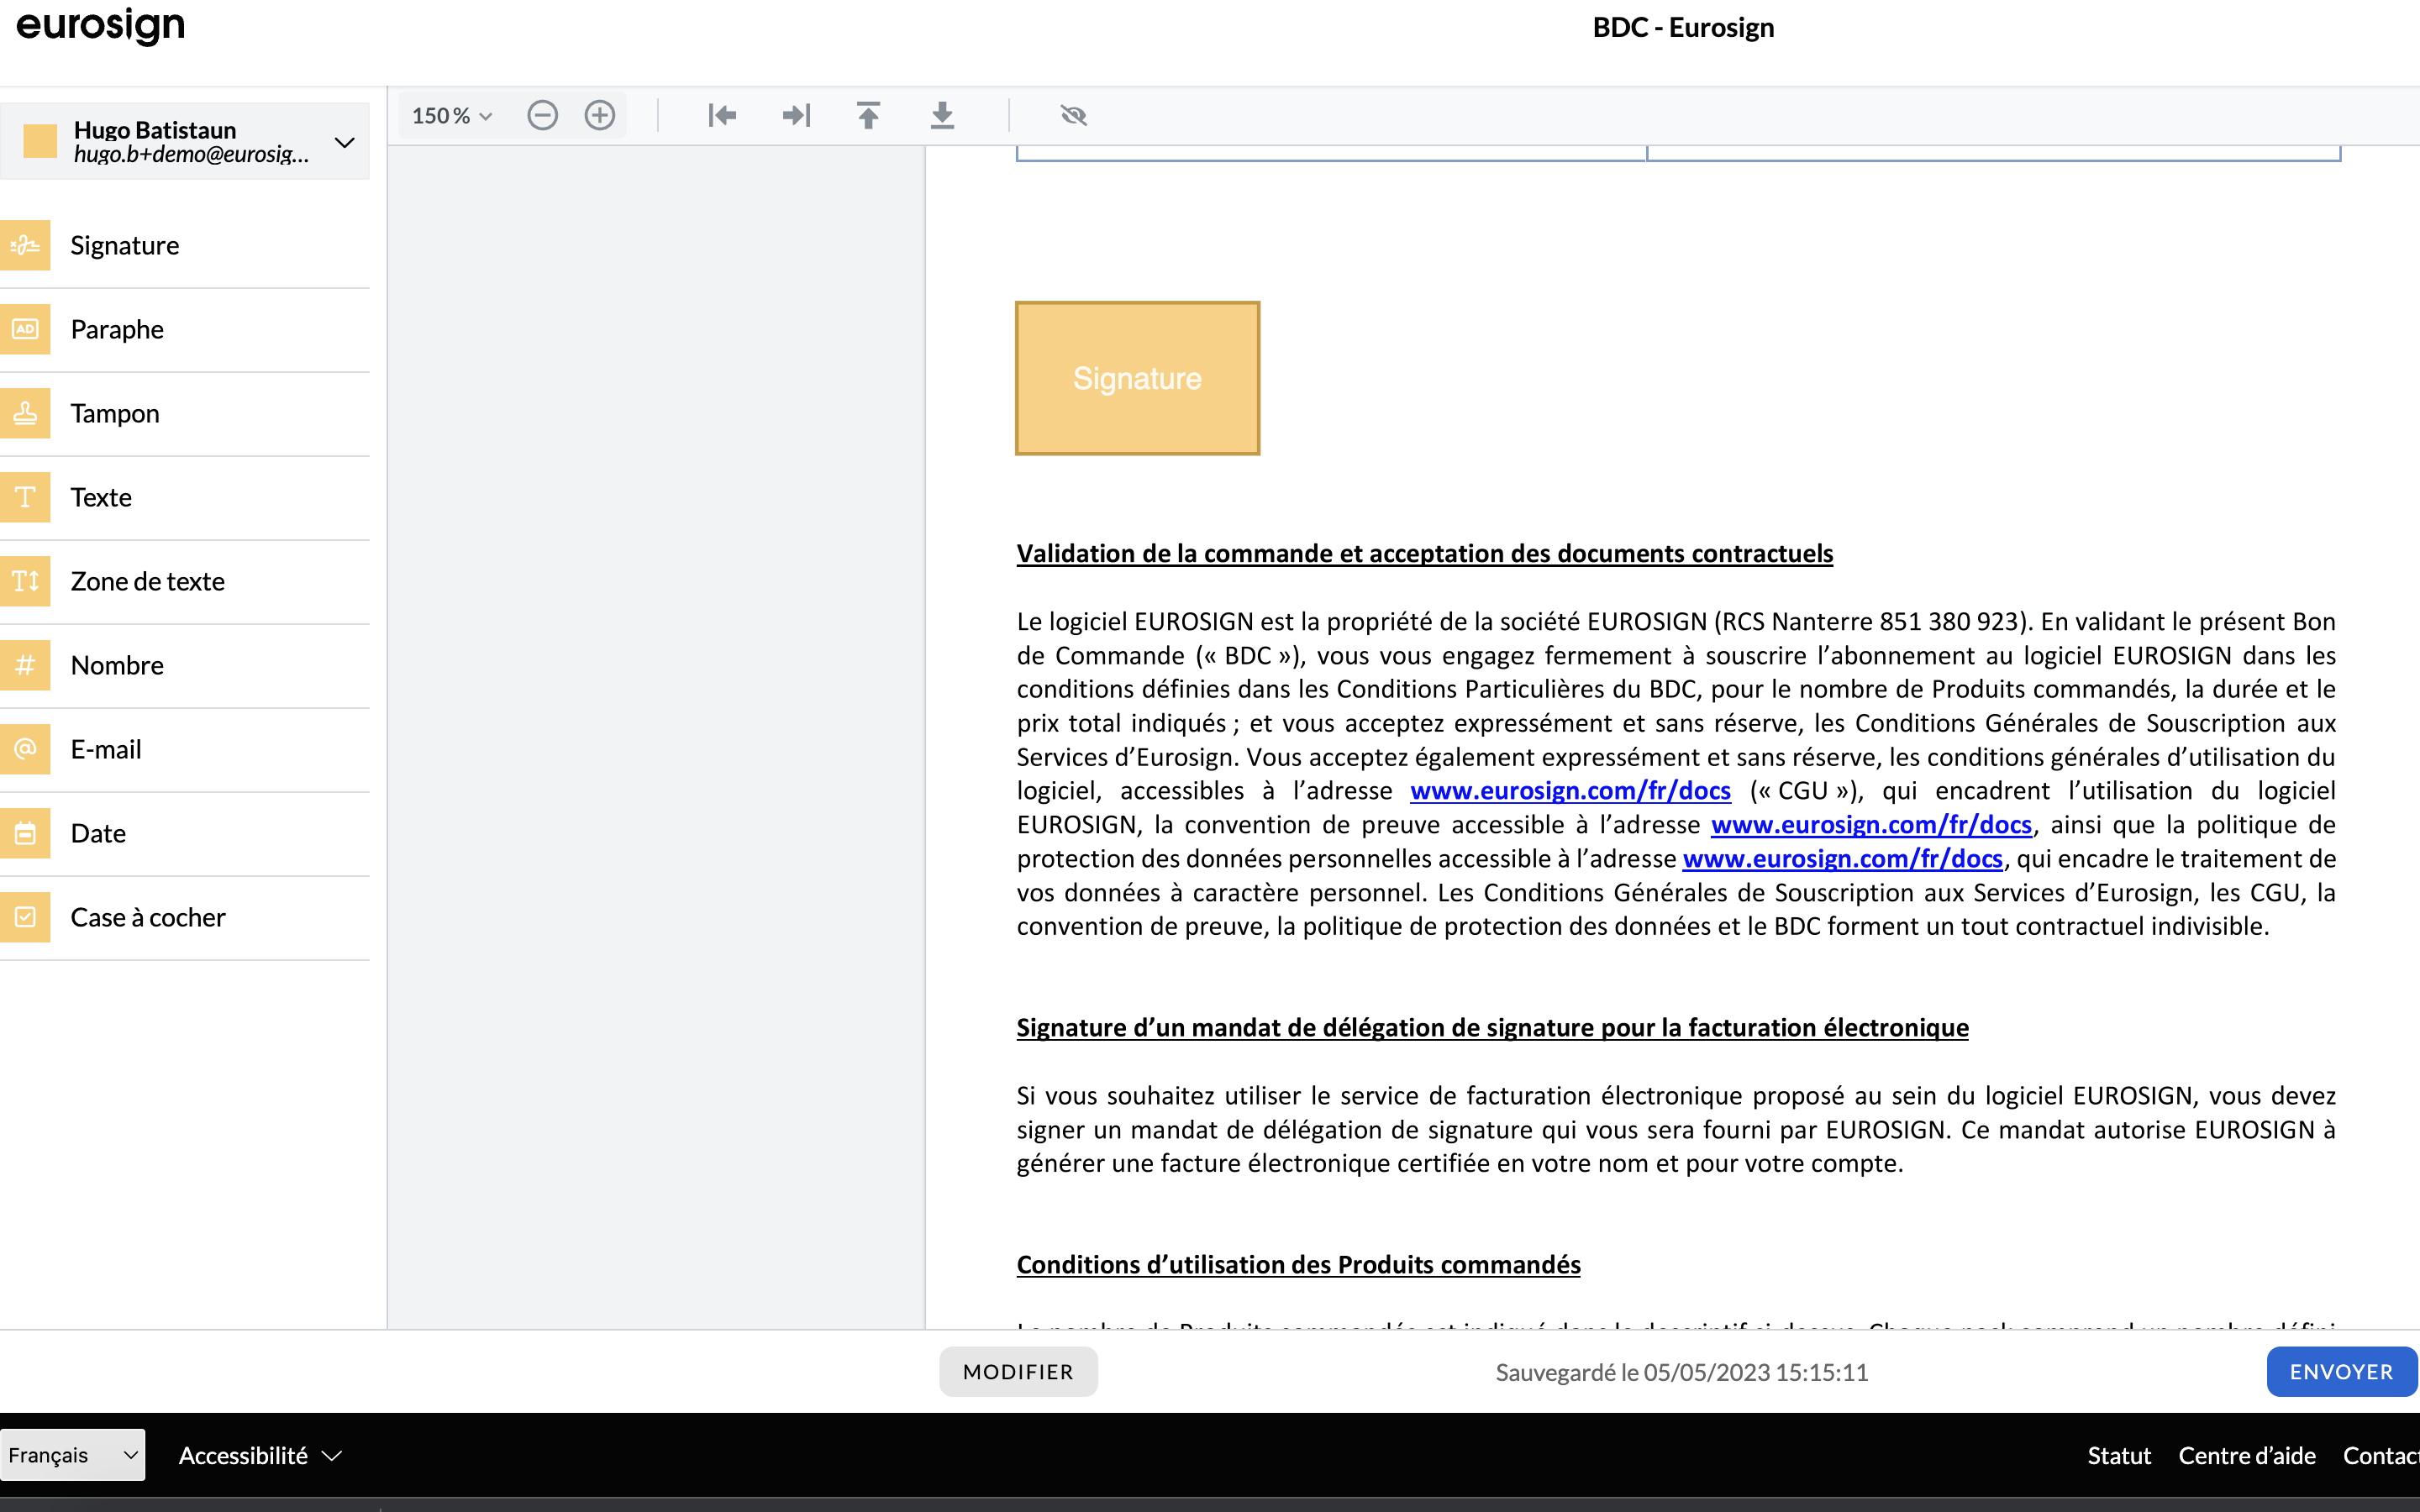Select the Paraphe field type label

[117, 329]
